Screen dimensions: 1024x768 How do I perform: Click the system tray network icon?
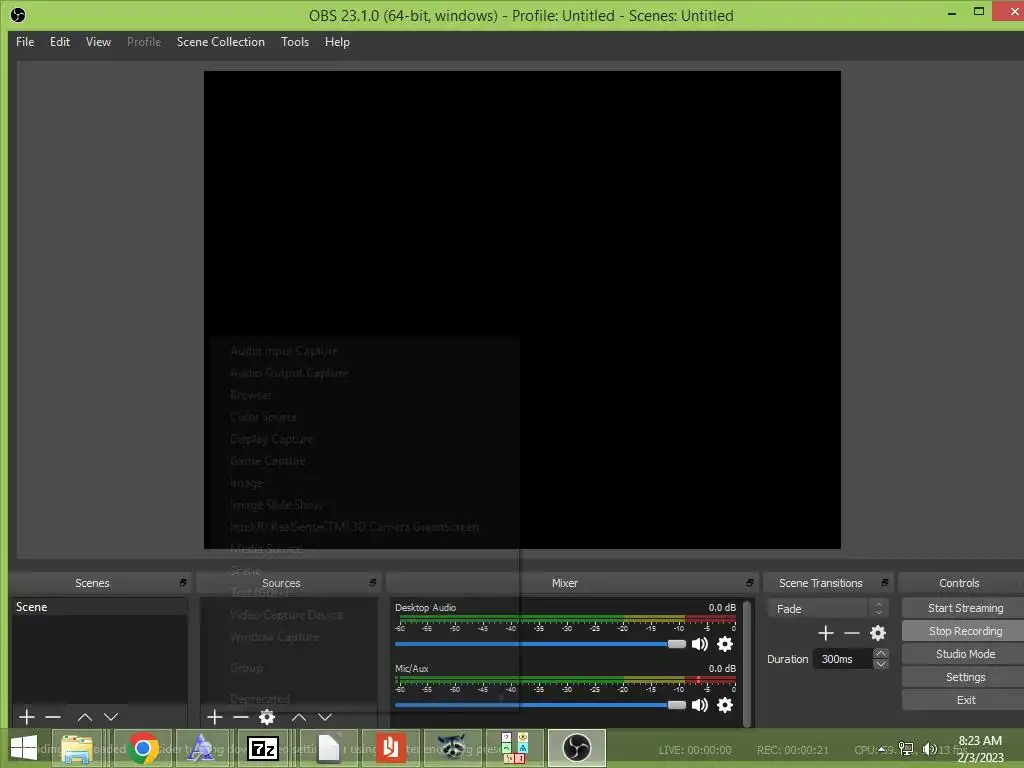tap(906, 748)
